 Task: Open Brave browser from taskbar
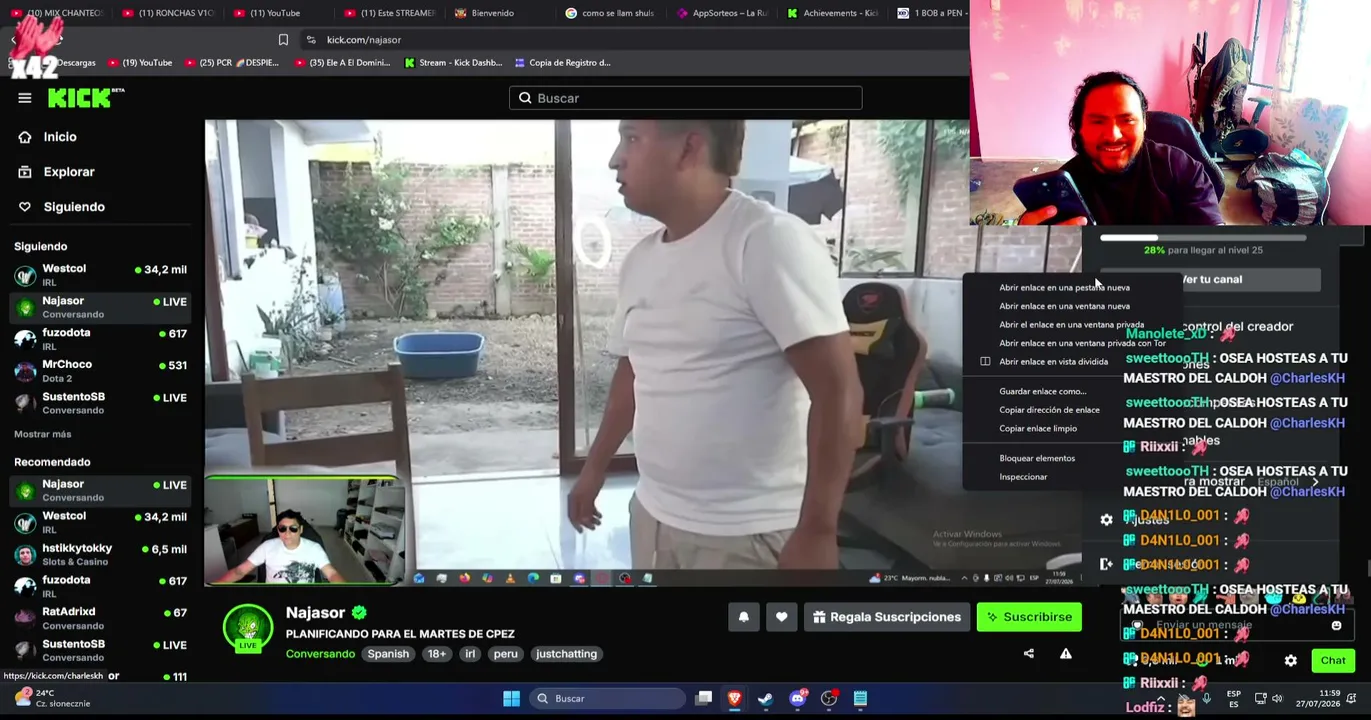click(734, 699)
